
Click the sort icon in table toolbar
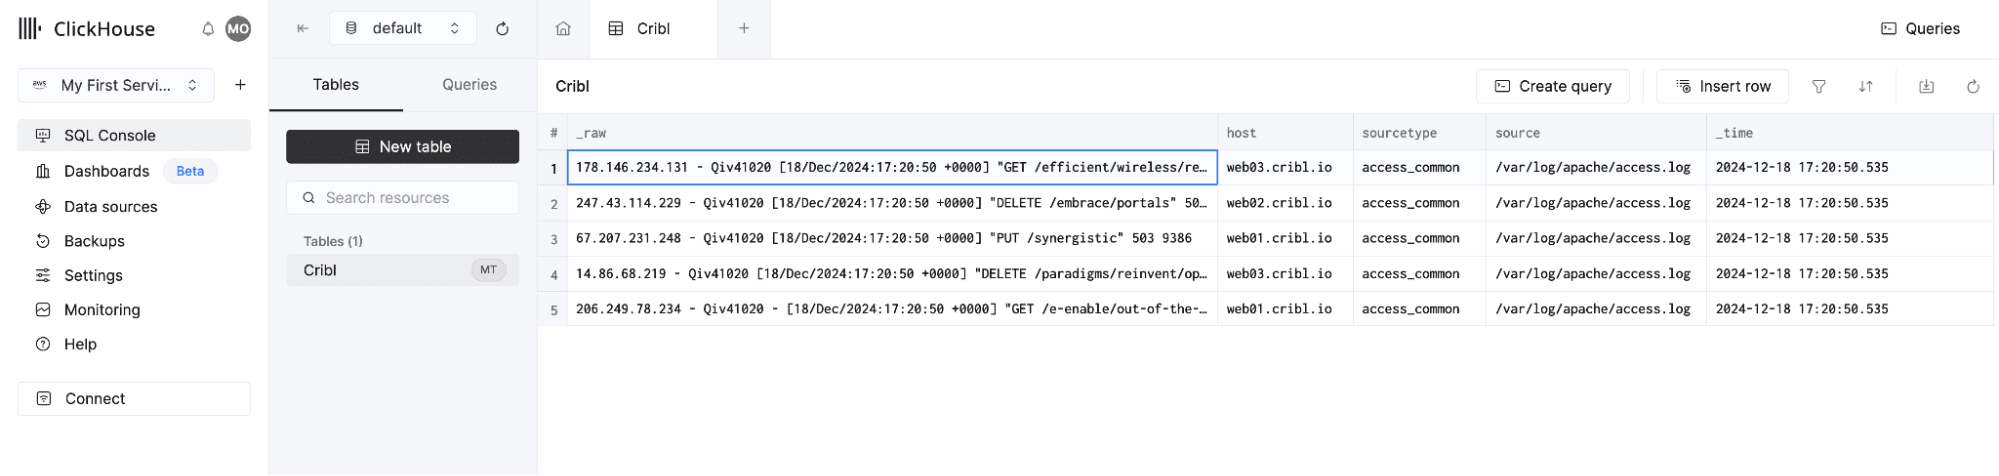[1866, 87]
